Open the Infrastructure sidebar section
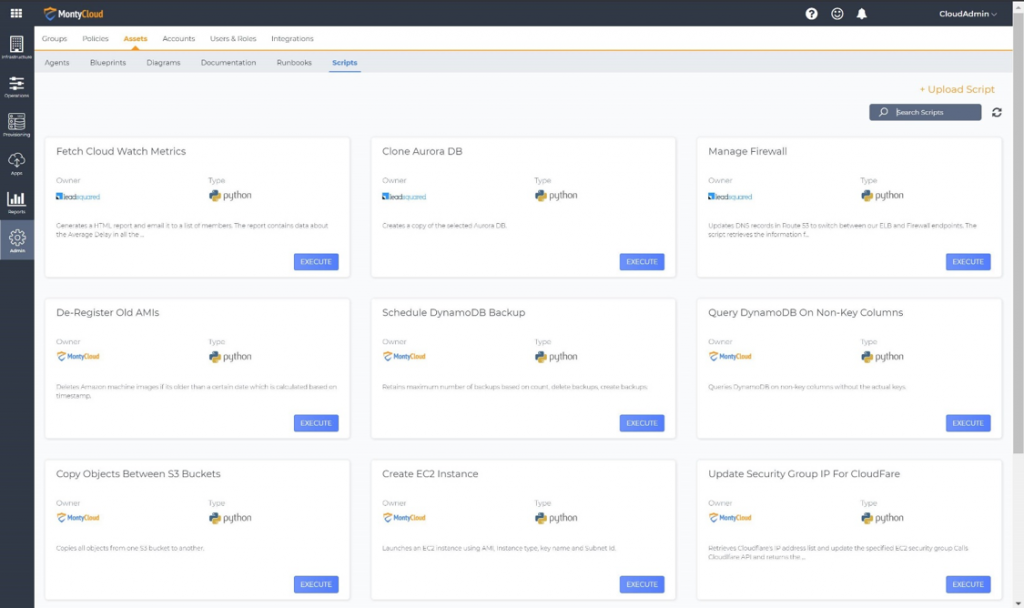 click(x=16, y=47)
